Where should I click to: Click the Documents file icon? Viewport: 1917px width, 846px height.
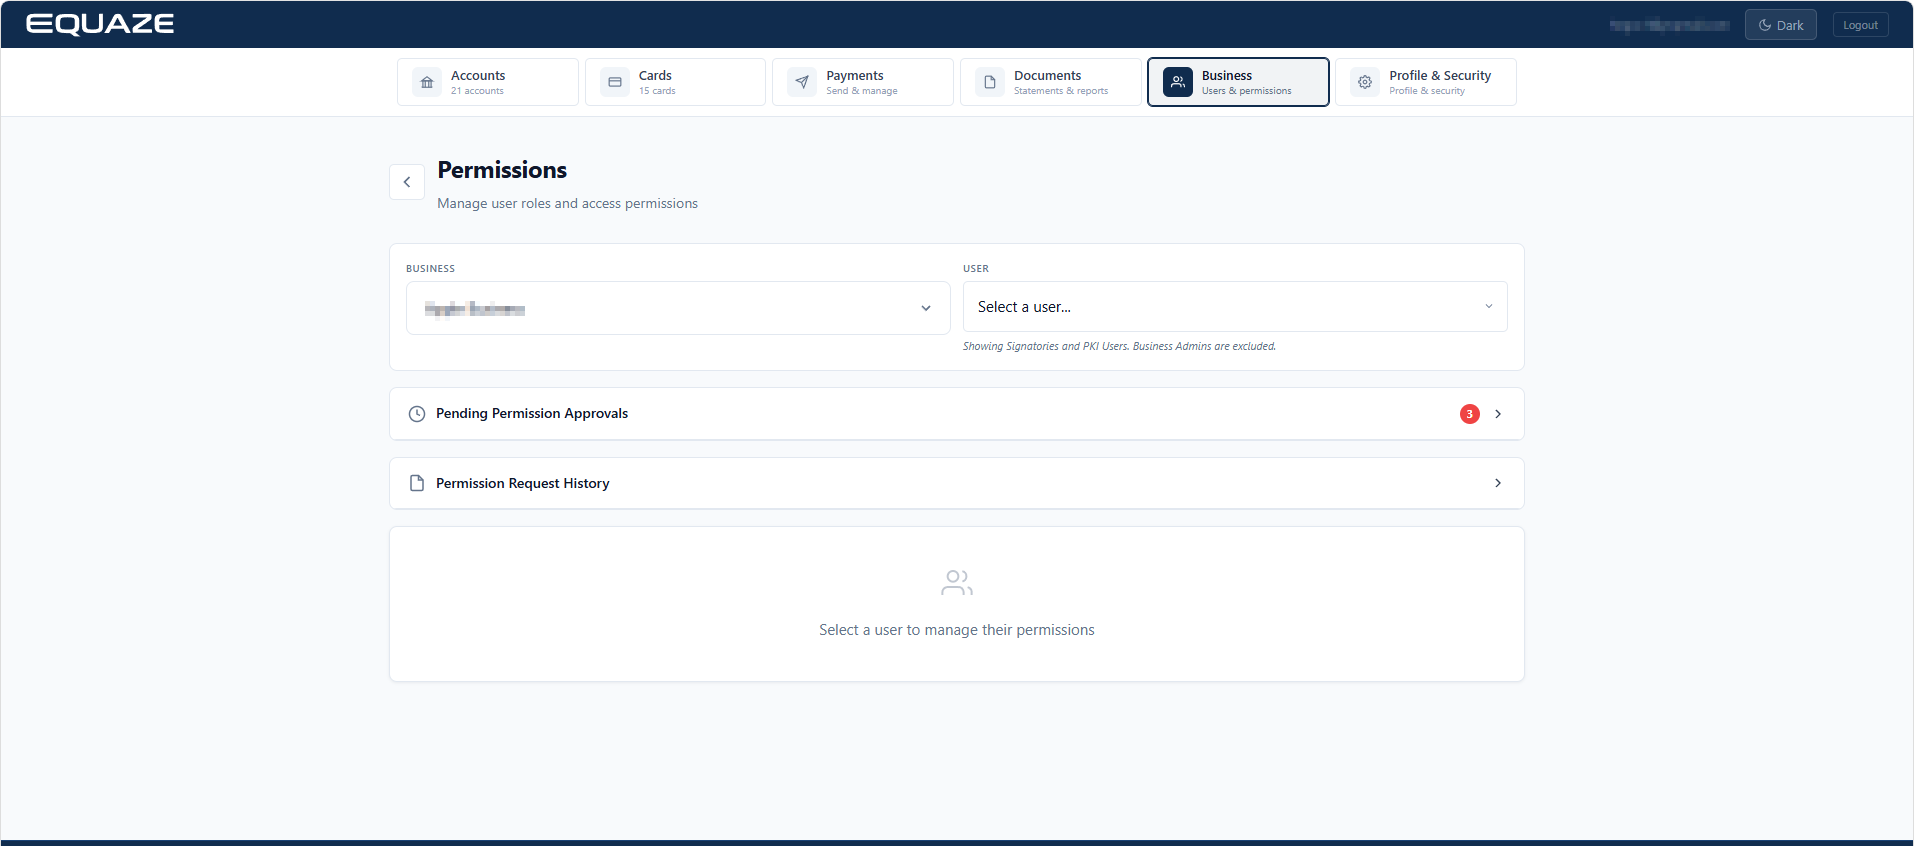point(990,82)
